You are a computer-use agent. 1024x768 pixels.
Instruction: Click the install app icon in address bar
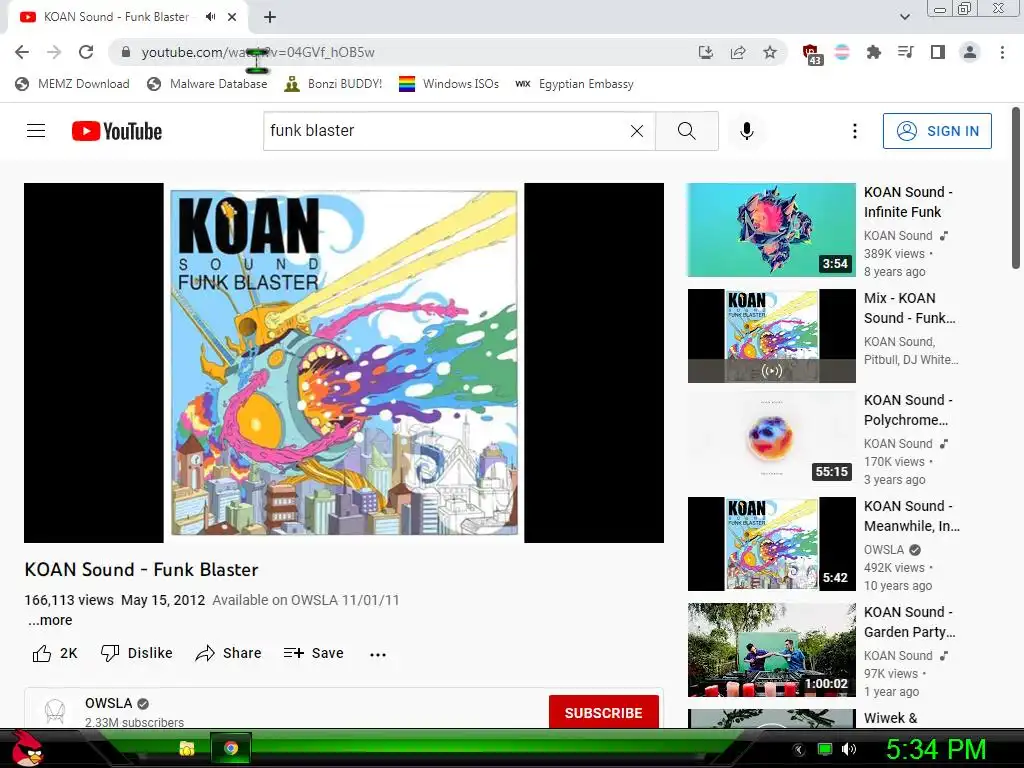[x=705, y=52]
